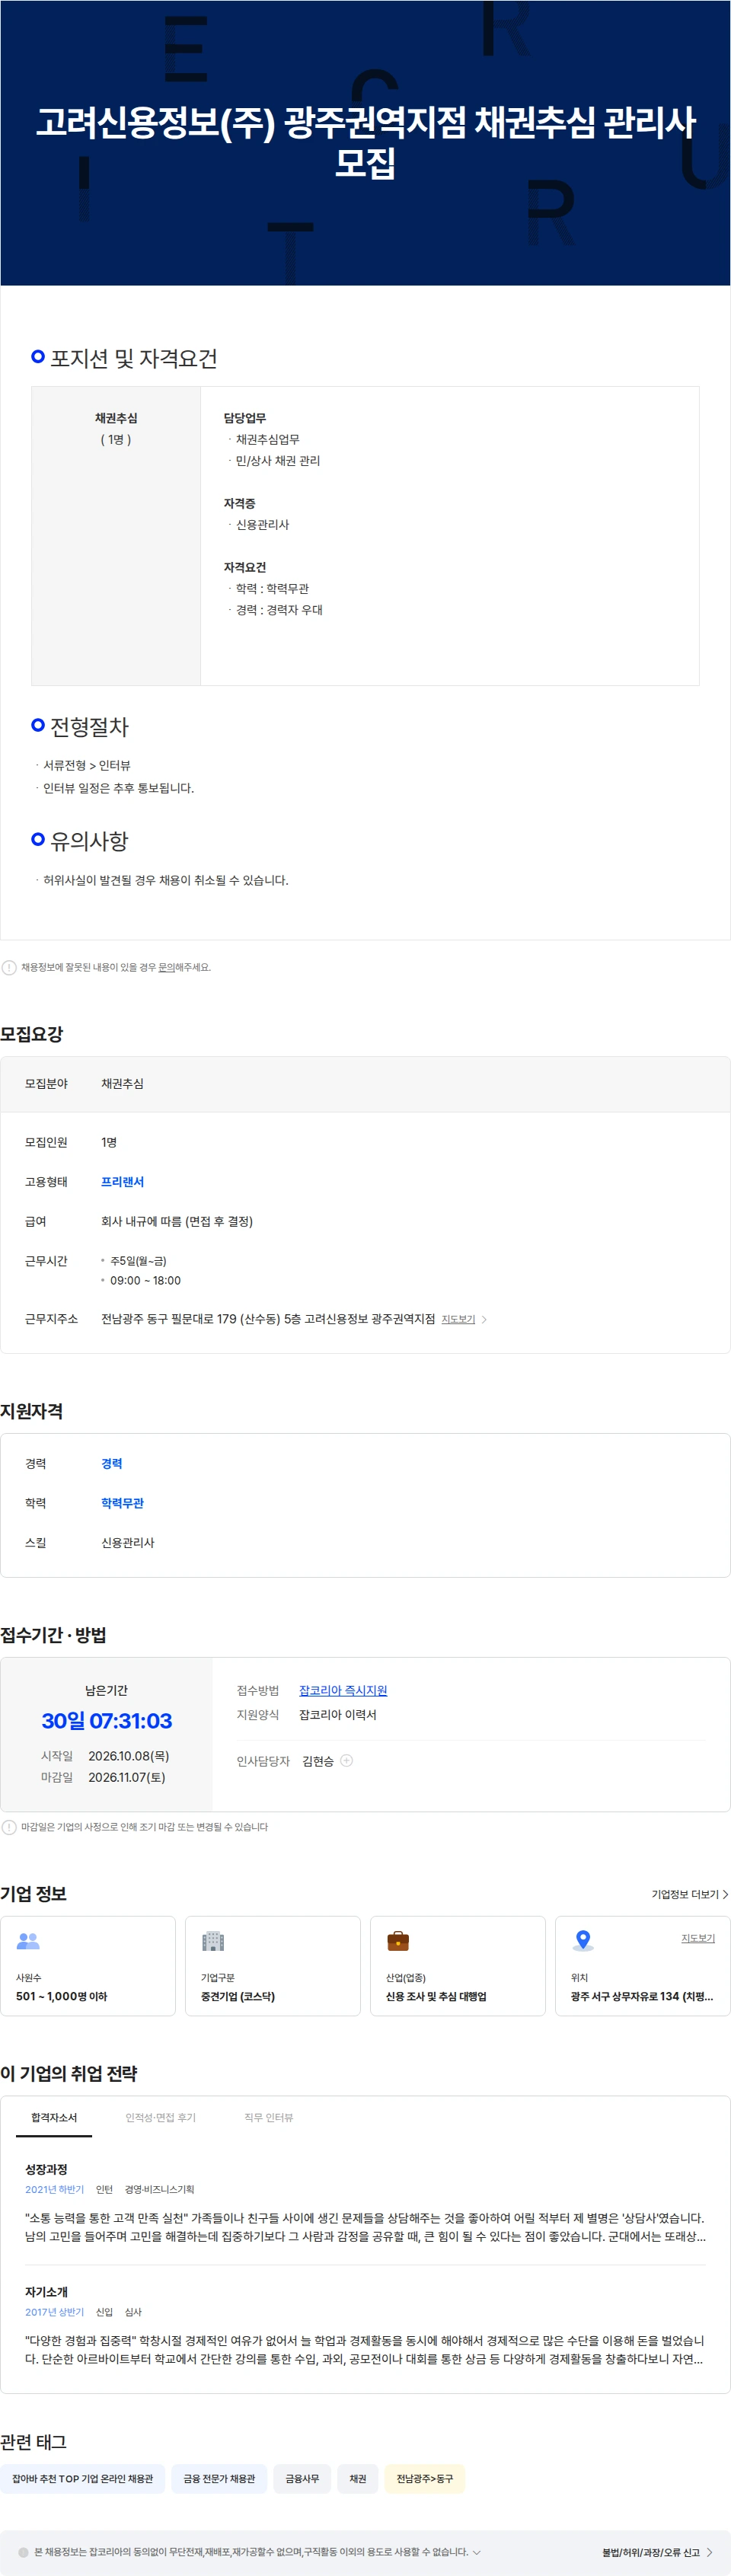
Task: Click the 신용 조사 및 추심 대행업 card
Action: pyautogui.click(x=458, y=1965)
